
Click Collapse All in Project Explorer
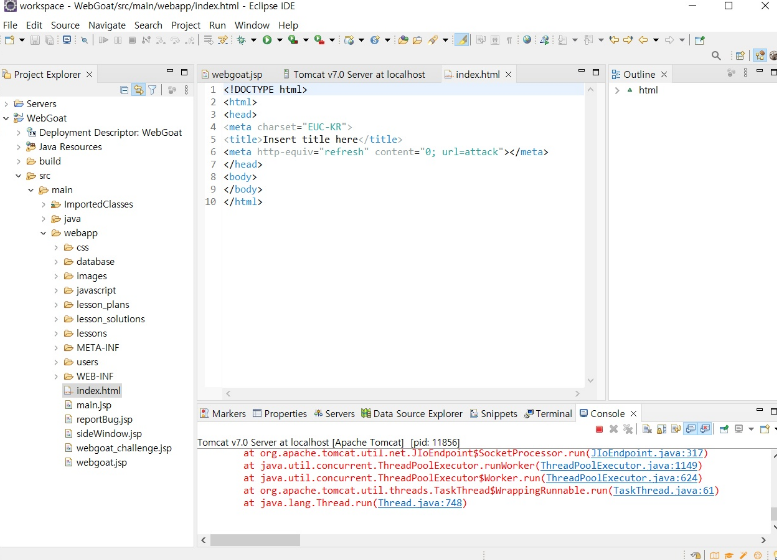tap(124, 90)
